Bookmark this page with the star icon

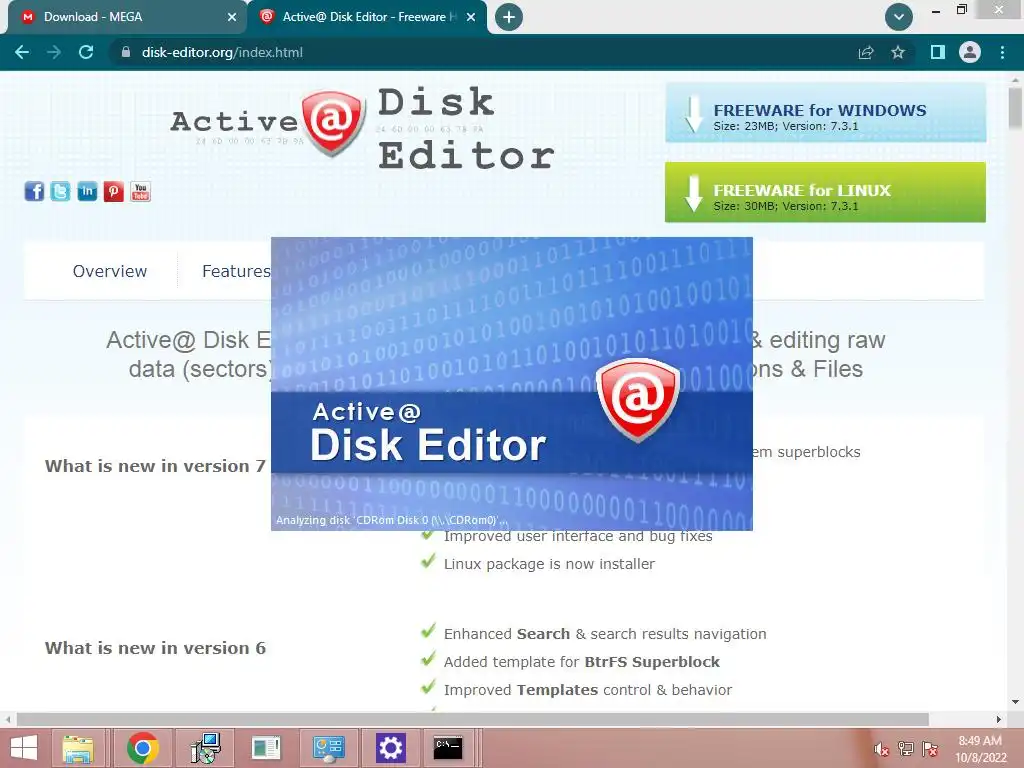[x=898, y=52]
